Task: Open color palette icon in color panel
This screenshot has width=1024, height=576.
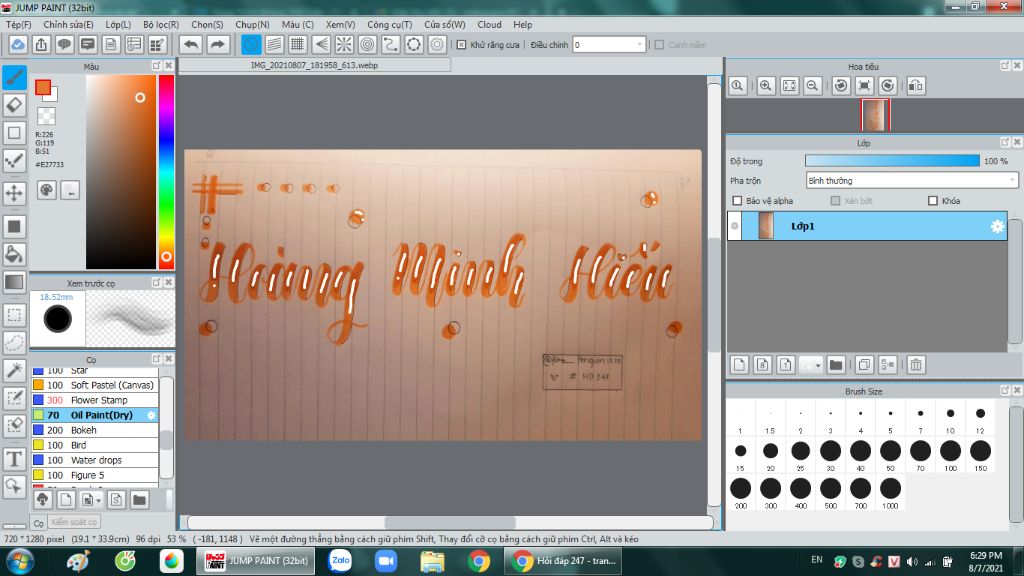Action: (x=46, y=190)
